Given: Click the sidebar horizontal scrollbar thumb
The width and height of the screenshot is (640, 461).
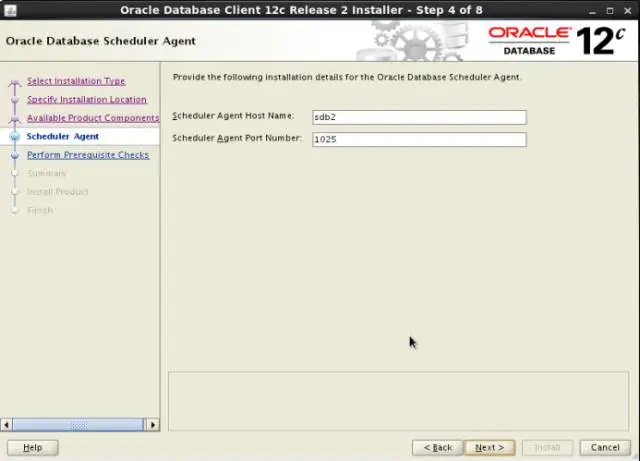Looking at the screenshot, I should point(78,425).
